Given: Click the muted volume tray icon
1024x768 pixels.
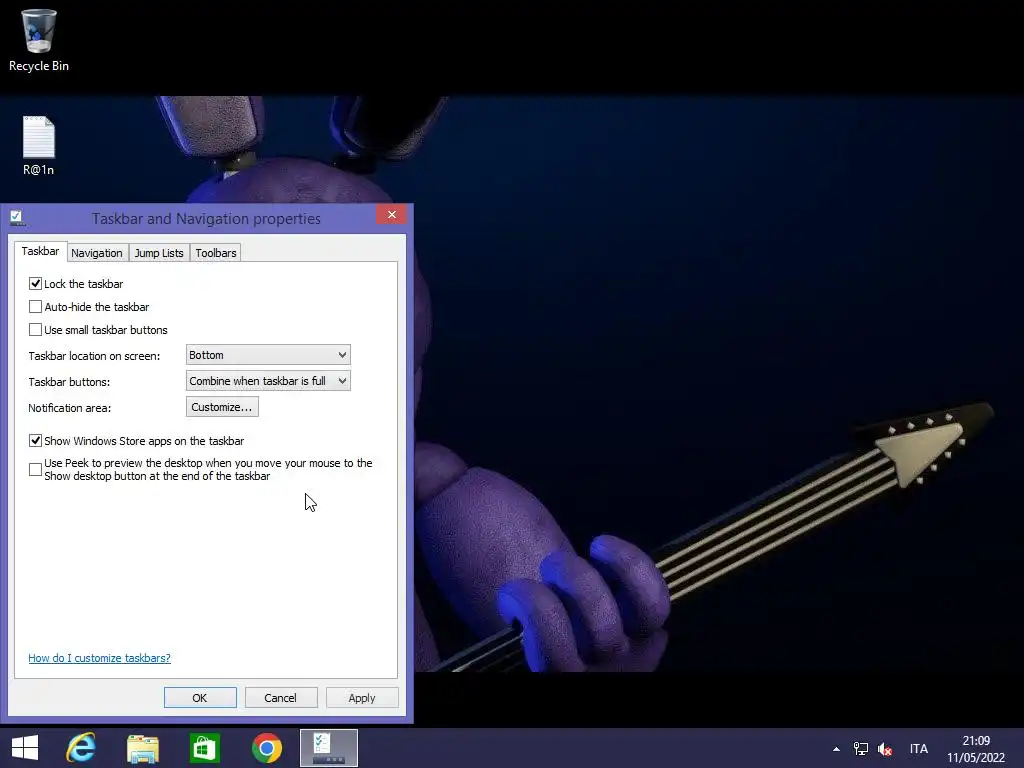Looking at the screenshot, I should [x=885, y=749].
